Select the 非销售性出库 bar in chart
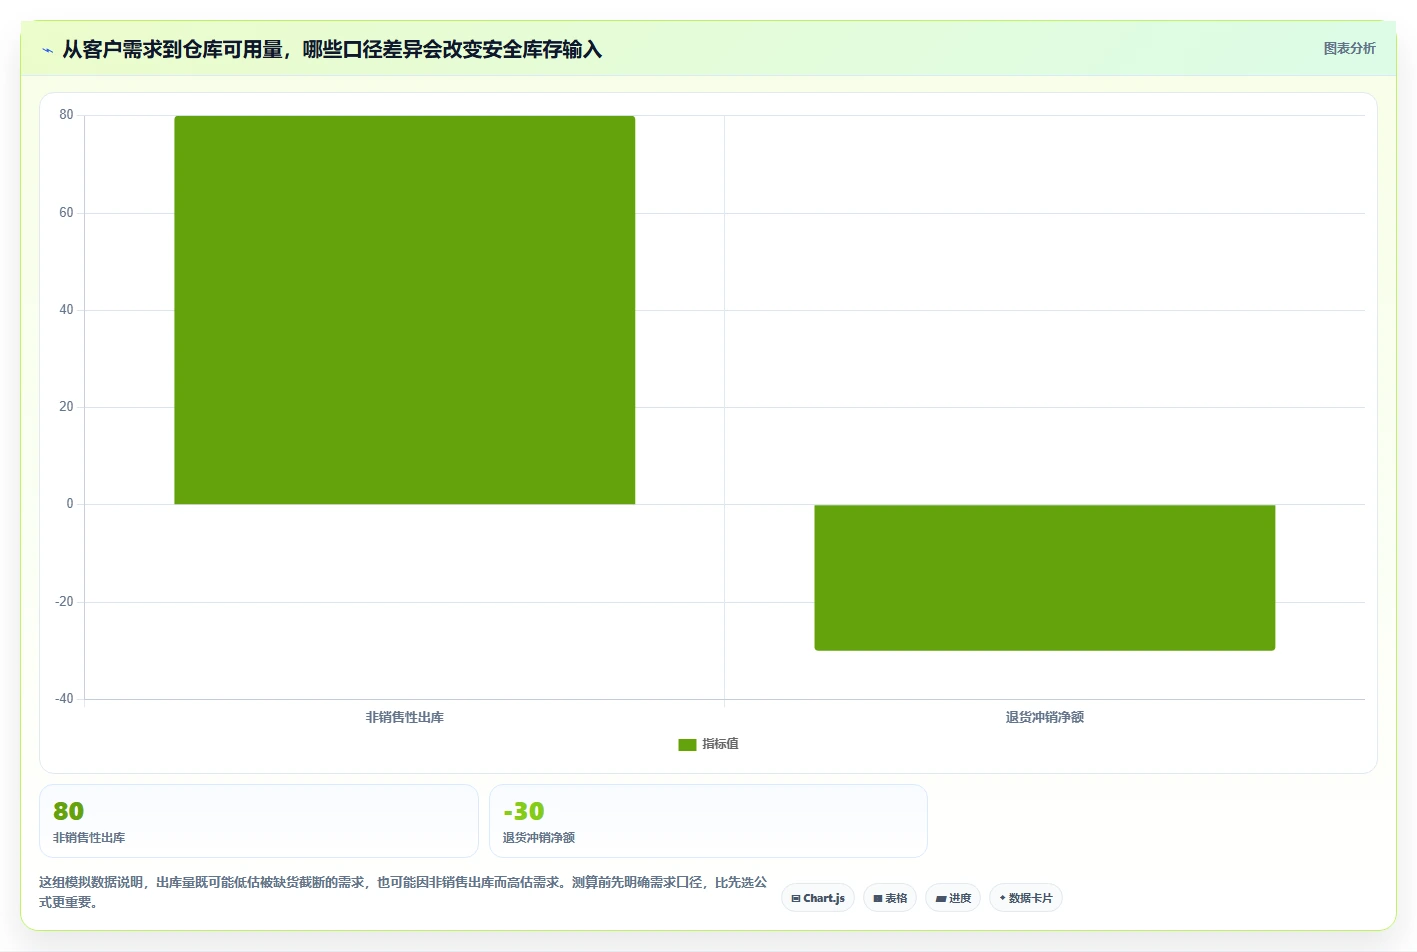Image resolution: width=1417 pixels, height=952 pixels. click(x=405, y=310)
